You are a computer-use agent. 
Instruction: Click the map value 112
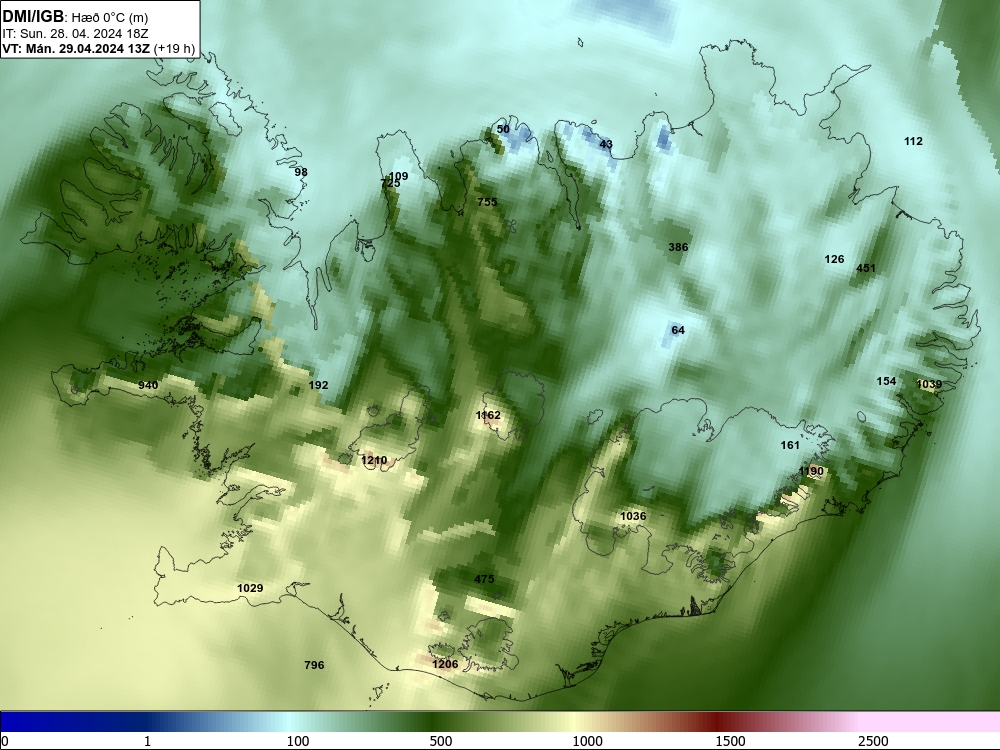point(913,142)
